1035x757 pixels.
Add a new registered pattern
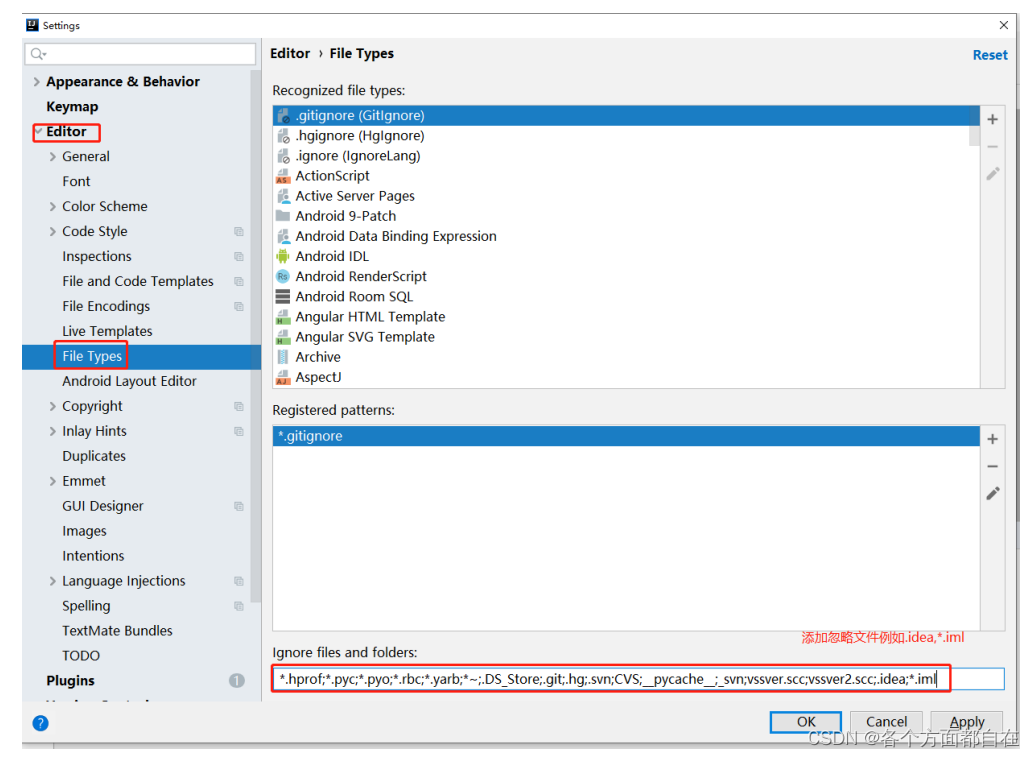click(x=992, y=439)
